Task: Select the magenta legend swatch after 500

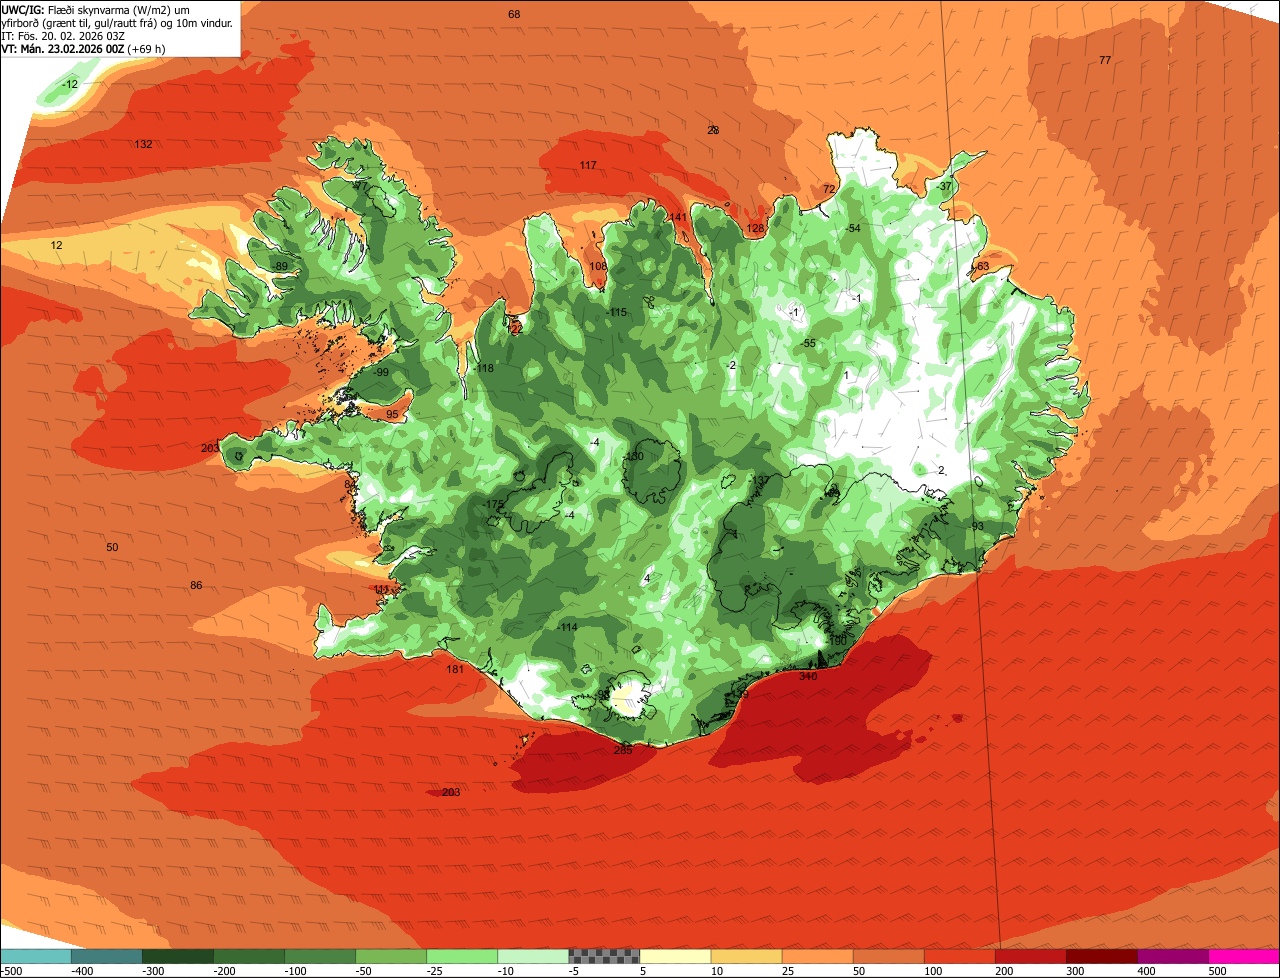Action: click(x=1244, y=956)
